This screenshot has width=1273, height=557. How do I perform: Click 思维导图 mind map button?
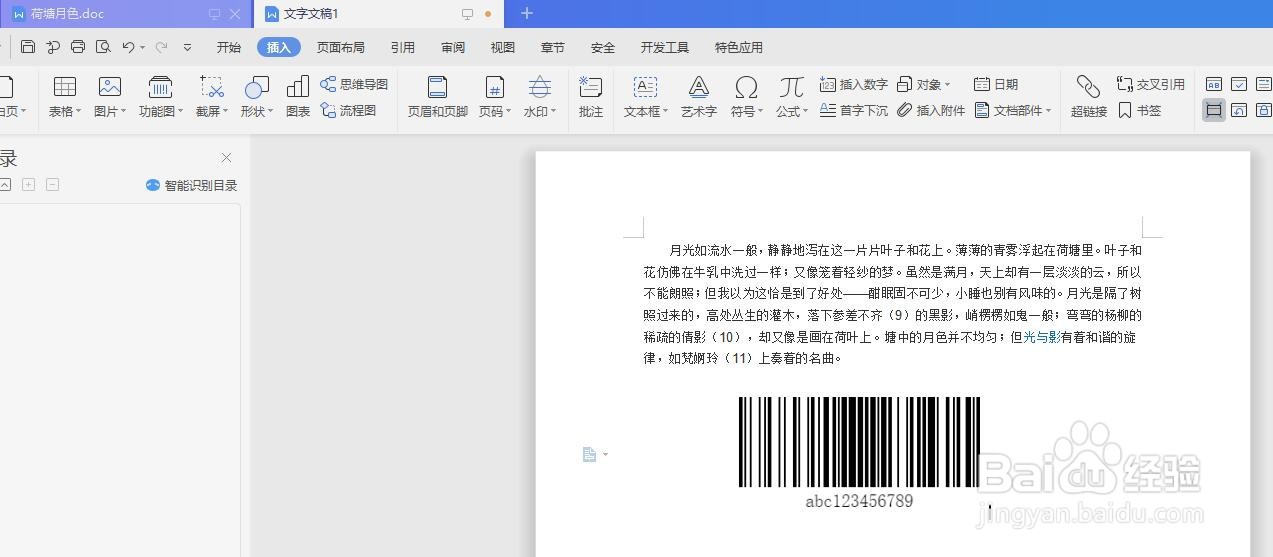(354, 85)
